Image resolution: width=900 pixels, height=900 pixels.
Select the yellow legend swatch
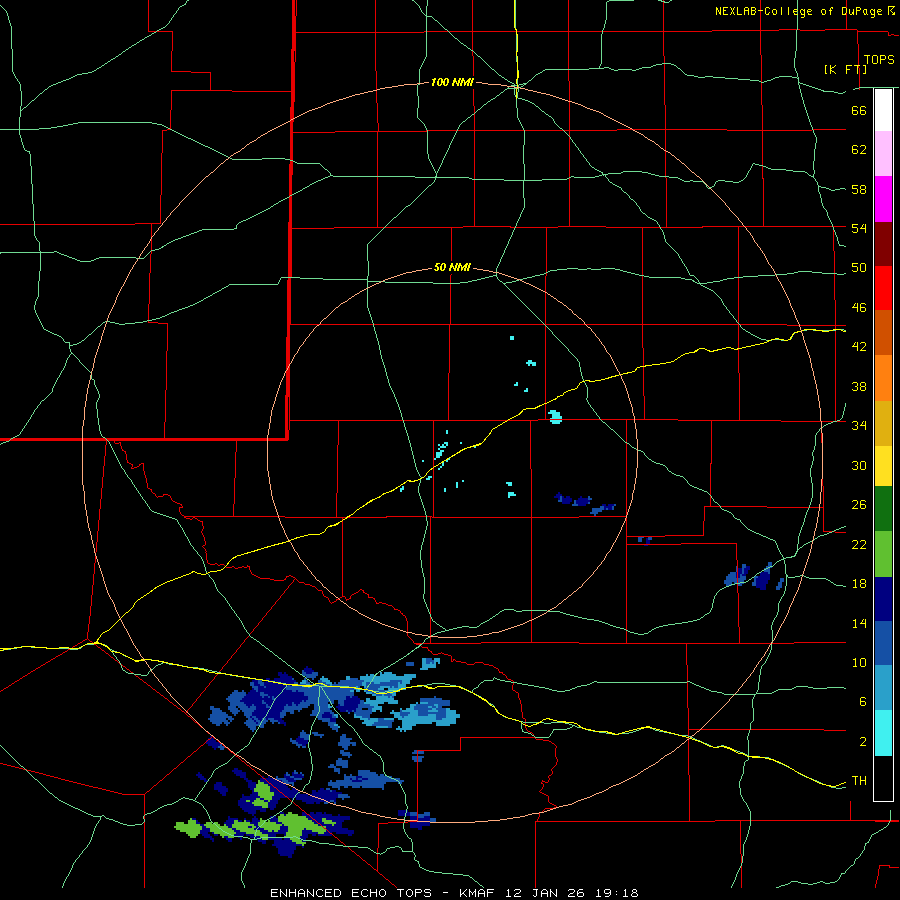[x=883, y=466]
